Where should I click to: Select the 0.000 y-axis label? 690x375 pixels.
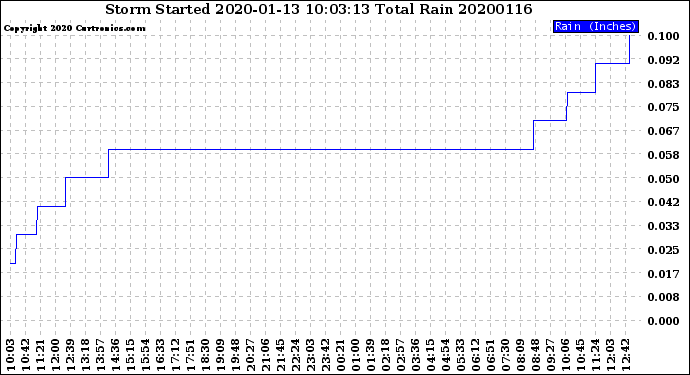pyautogui.click(x=663, y=321)
